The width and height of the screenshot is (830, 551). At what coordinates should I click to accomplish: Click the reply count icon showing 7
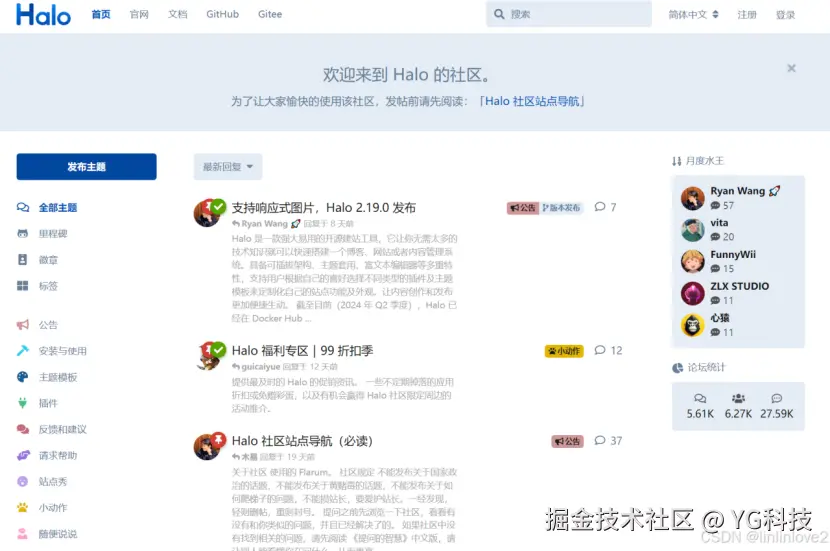600,207
